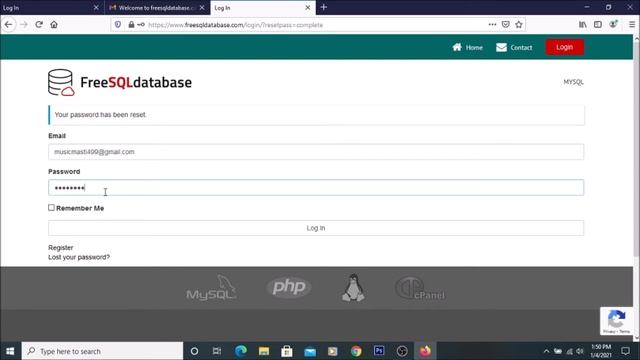This screenshot has width=640, height=360.
Task: Switch to Firefox in the taskbar
Action: tap(425, 351)
